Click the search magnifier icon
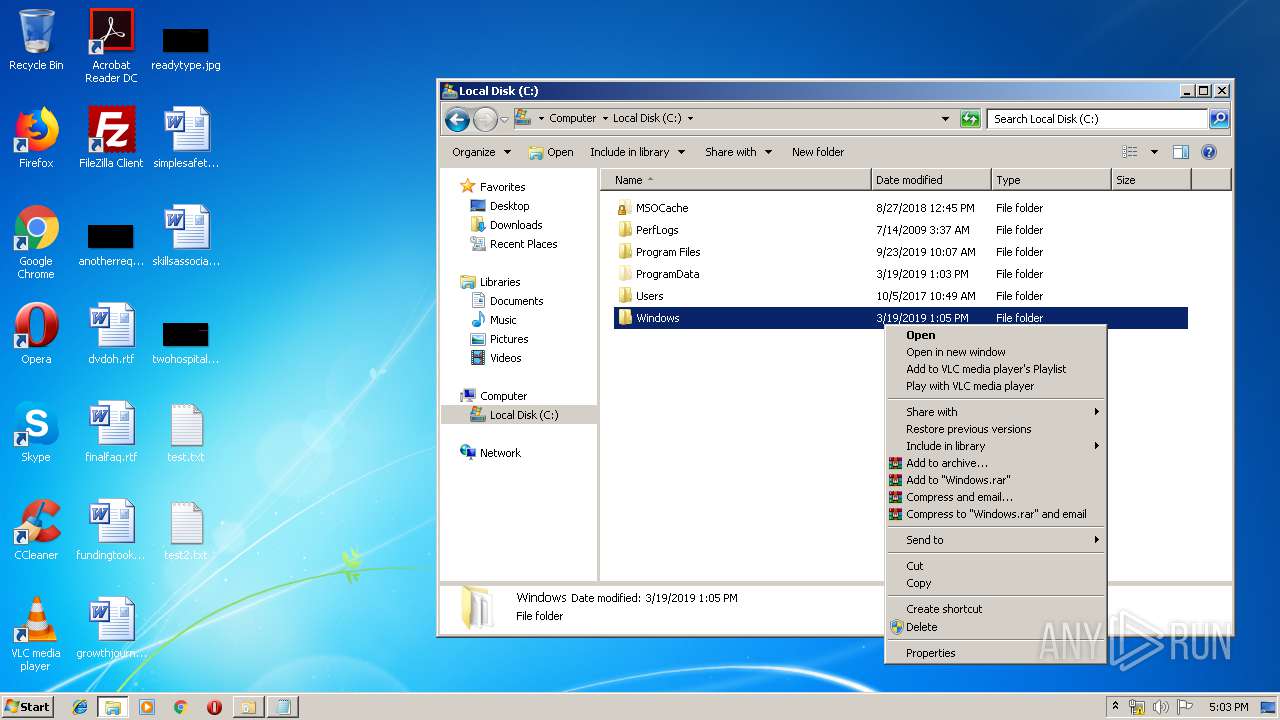Viewport: 1280px width, 720px height. (1219, 118)
